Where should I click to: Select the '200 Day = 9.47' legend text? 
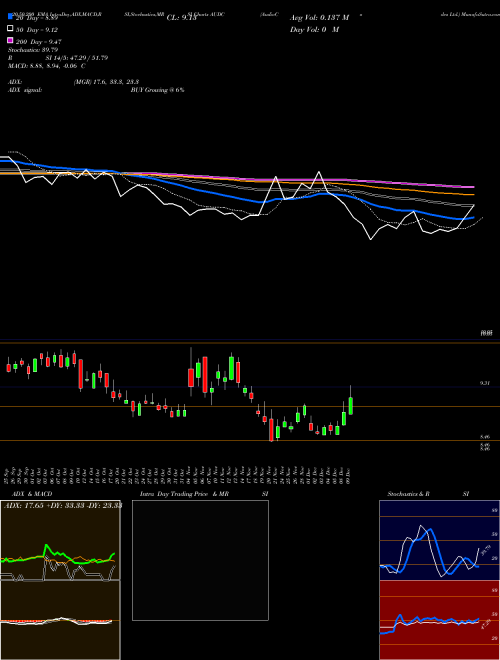38,42
